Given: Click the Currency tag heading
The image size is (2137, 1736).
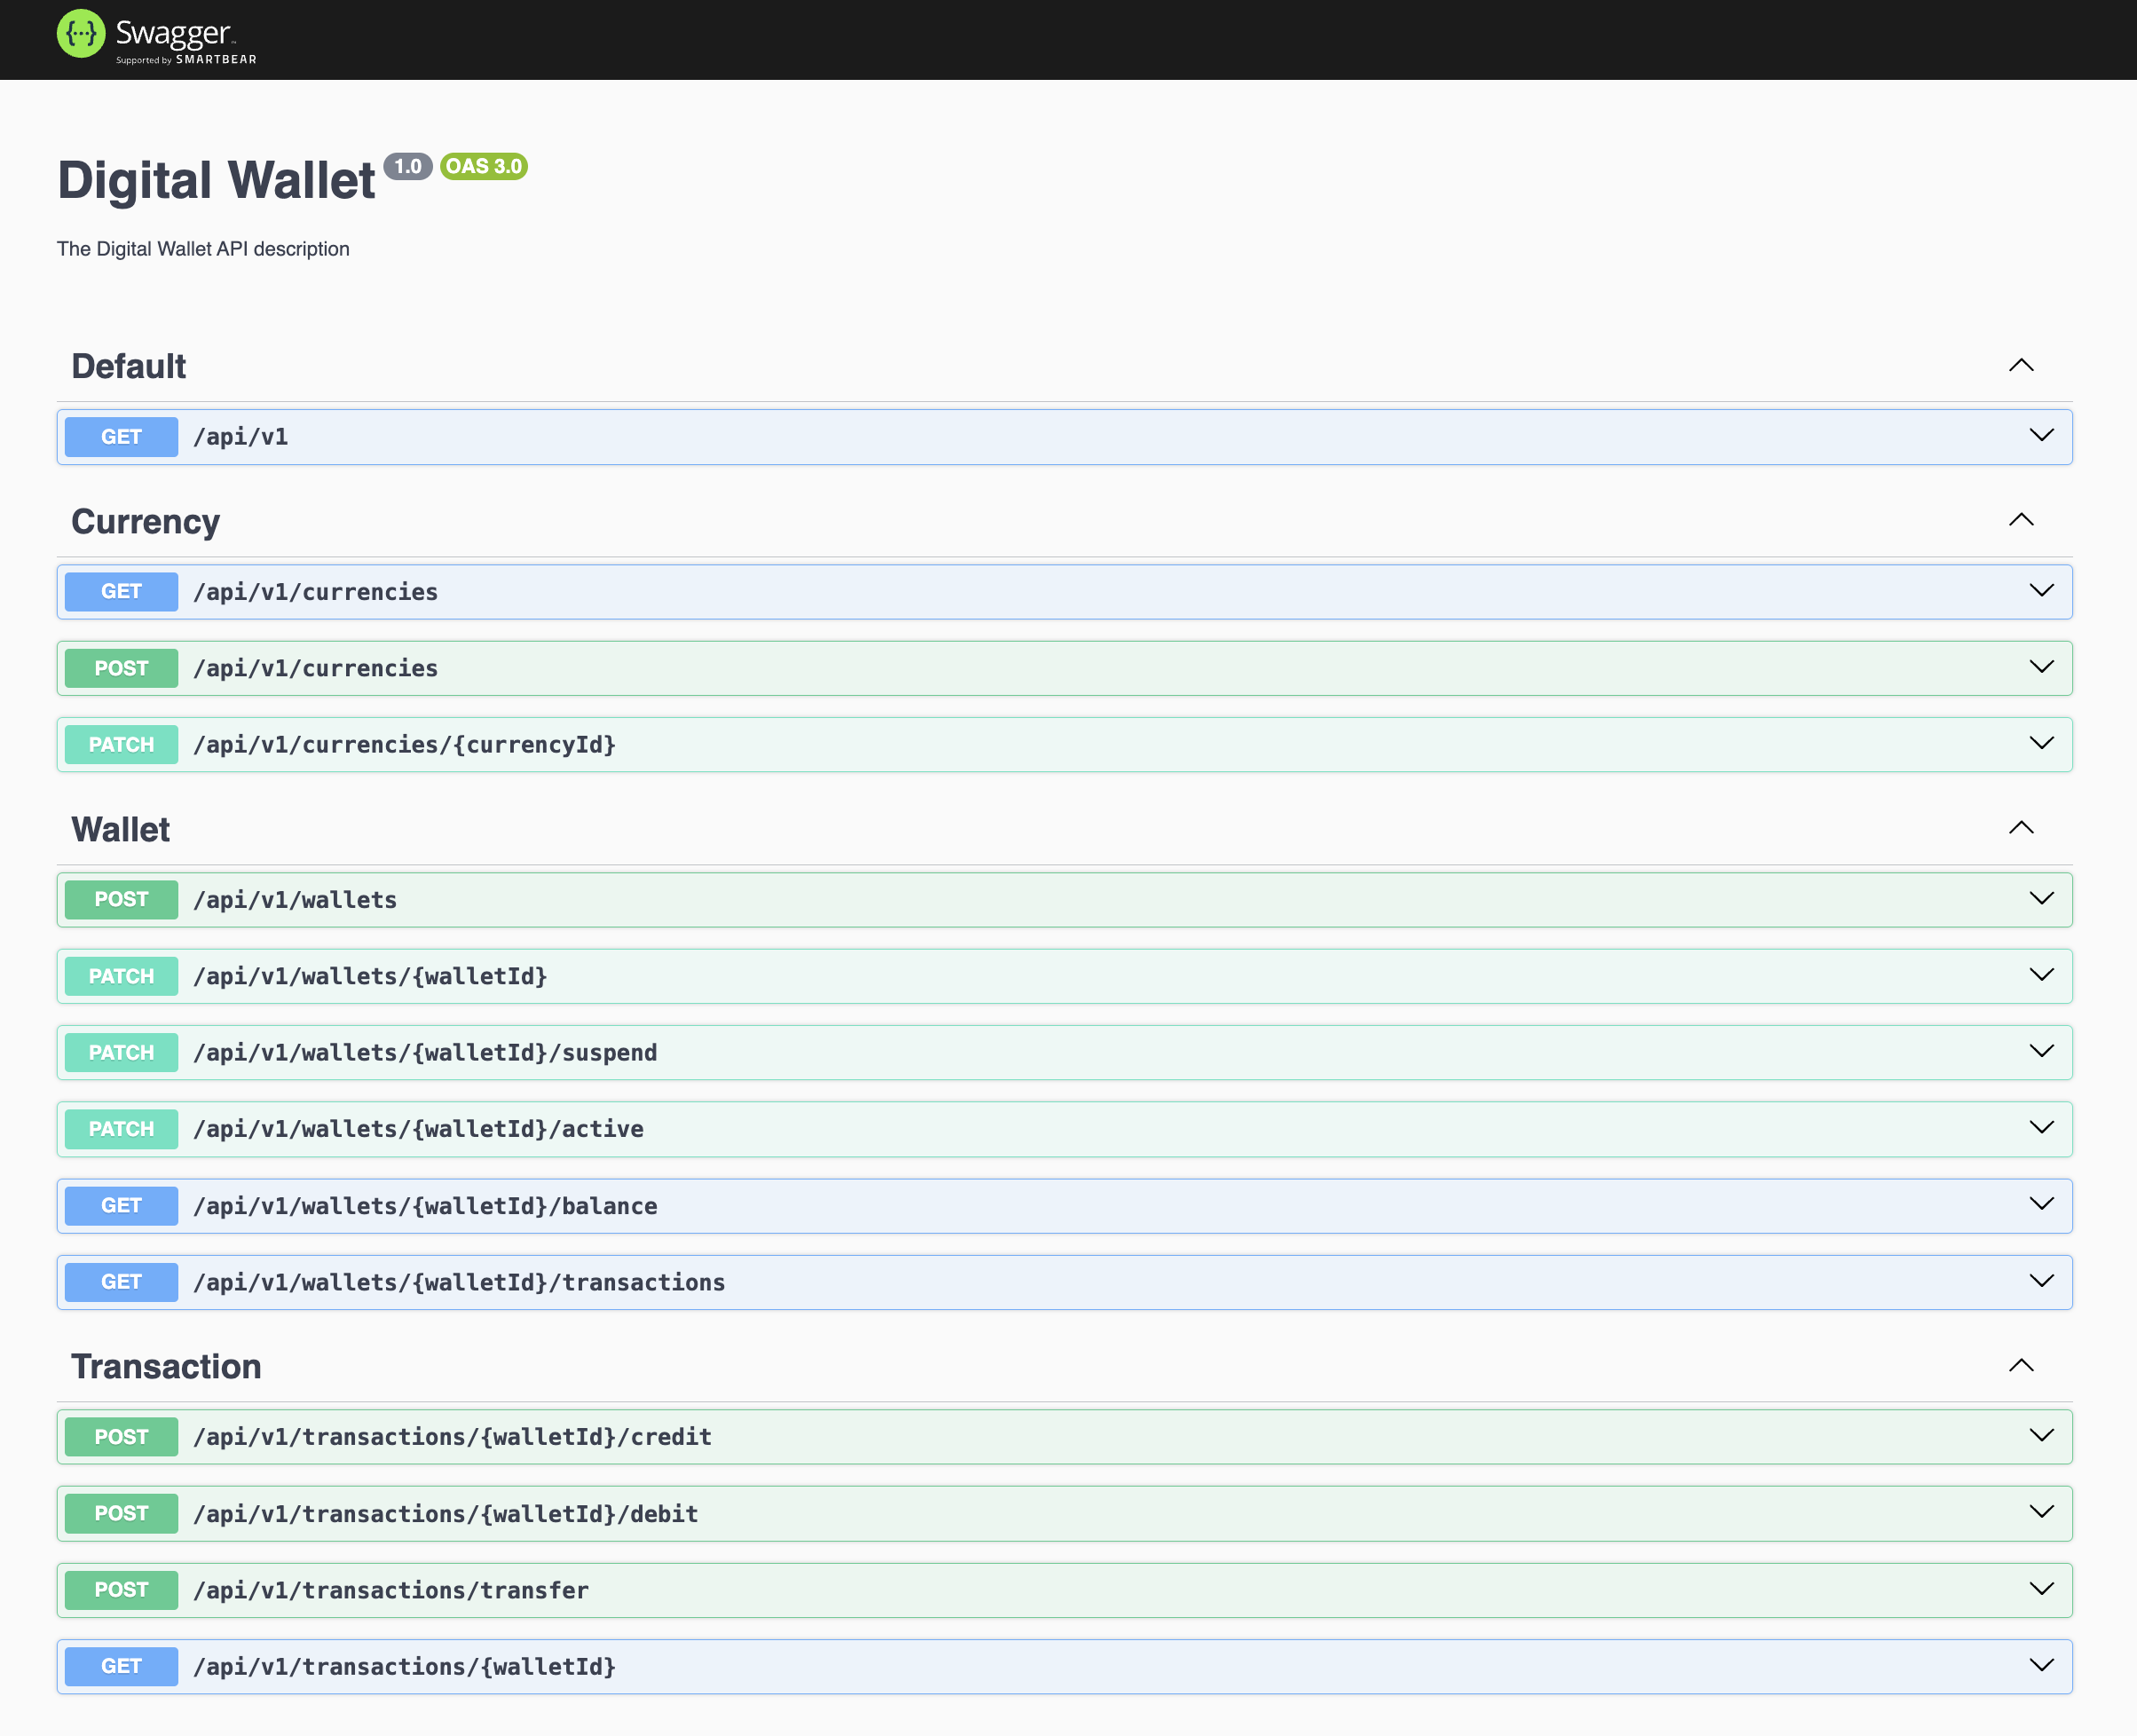Looking at the screenshot, I should (x=145, y=522).
